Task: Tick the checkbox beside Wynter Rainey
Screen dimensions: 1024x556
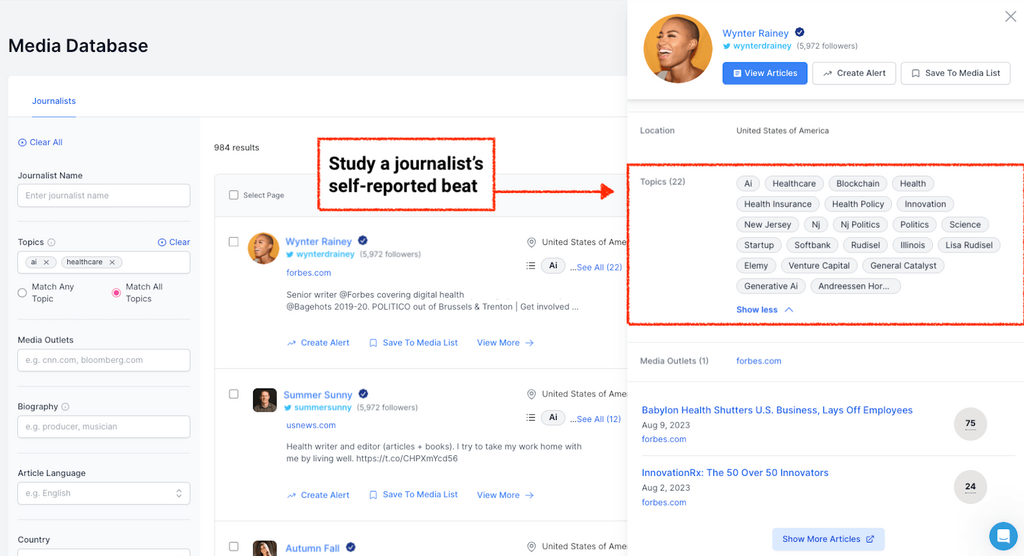Action: point(233,242)
